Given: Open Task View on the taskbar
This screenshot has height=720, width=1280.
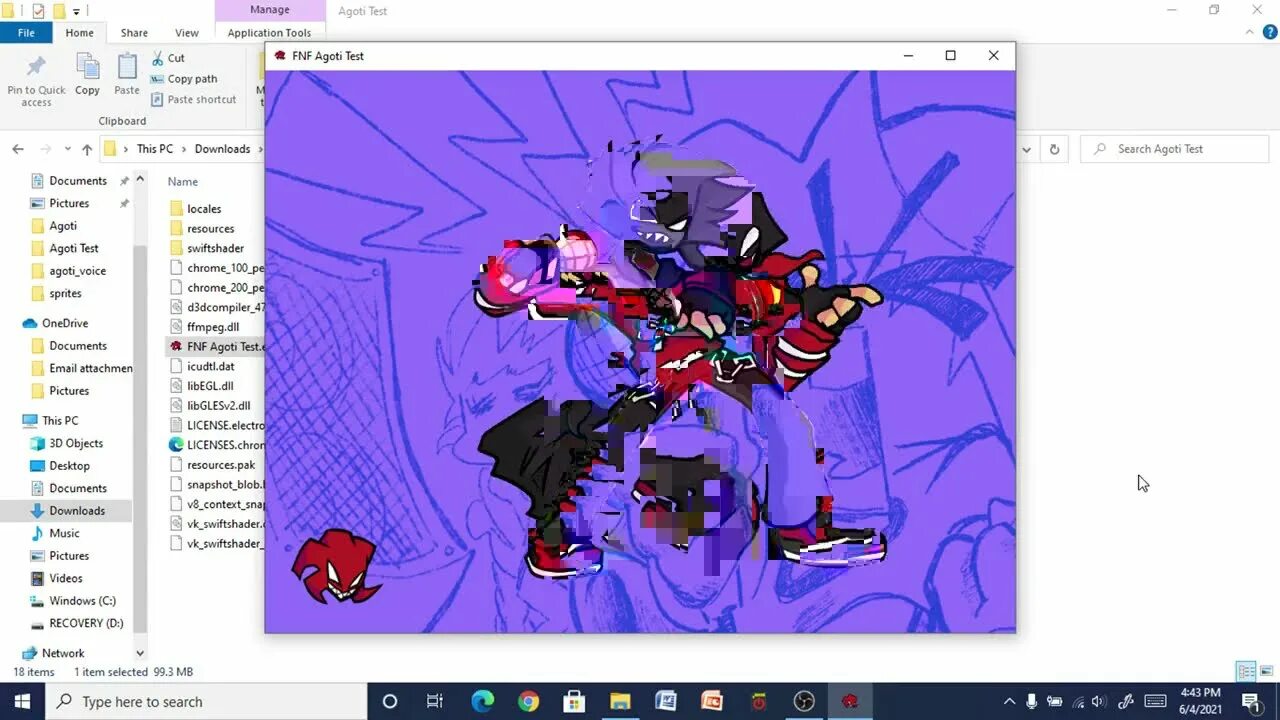Looking at the screenshot, I should coord(435,701).
